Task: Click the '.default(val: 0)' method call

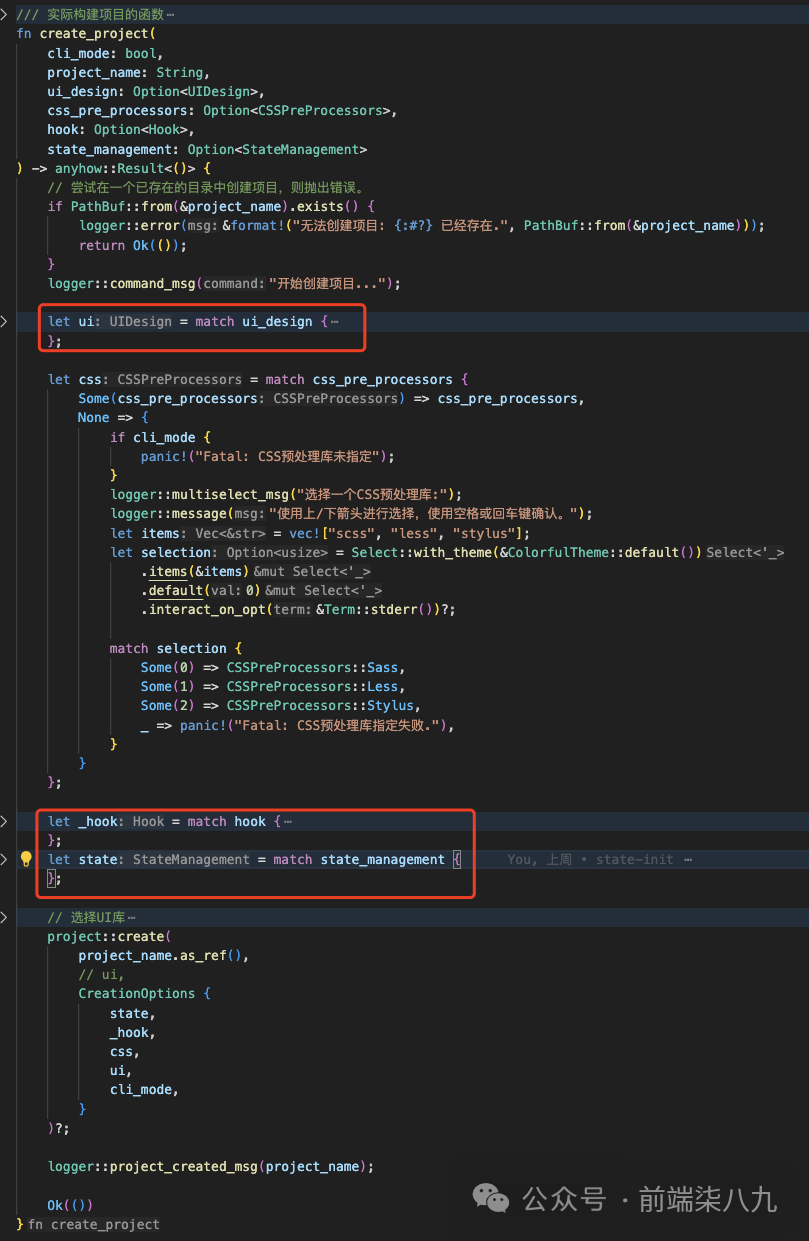Action: coord(201,590)
